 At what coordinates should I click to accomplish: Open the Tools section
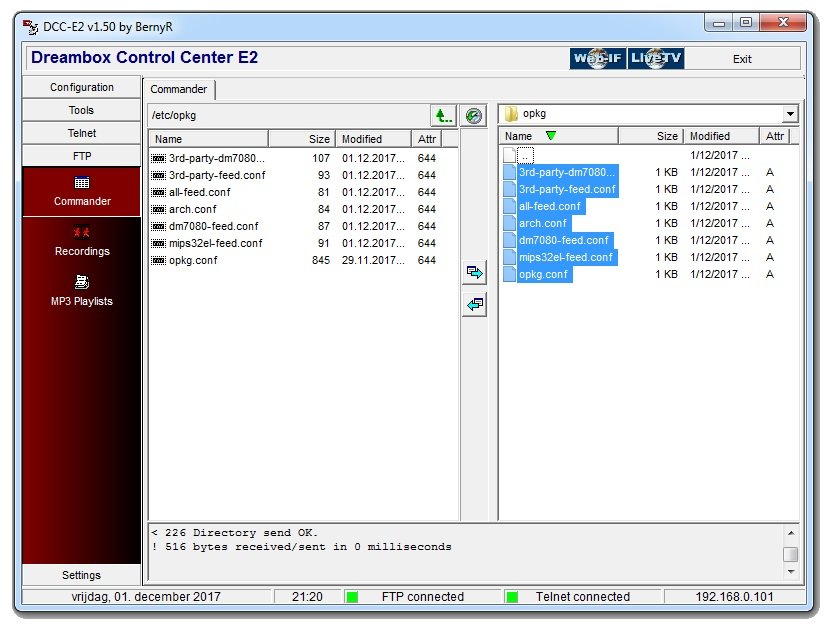pyautogui.click(x=82, y=110)
